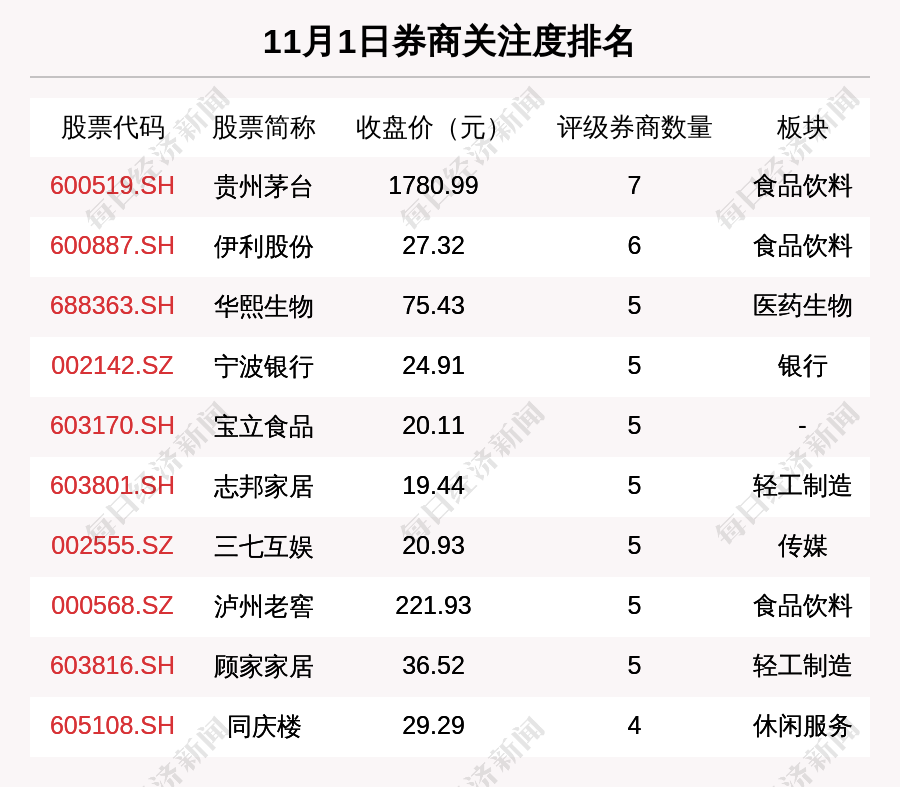The image size is (900, 787).
Task: Click broker count 4 for 同庆楼
Action: point(634,726)
